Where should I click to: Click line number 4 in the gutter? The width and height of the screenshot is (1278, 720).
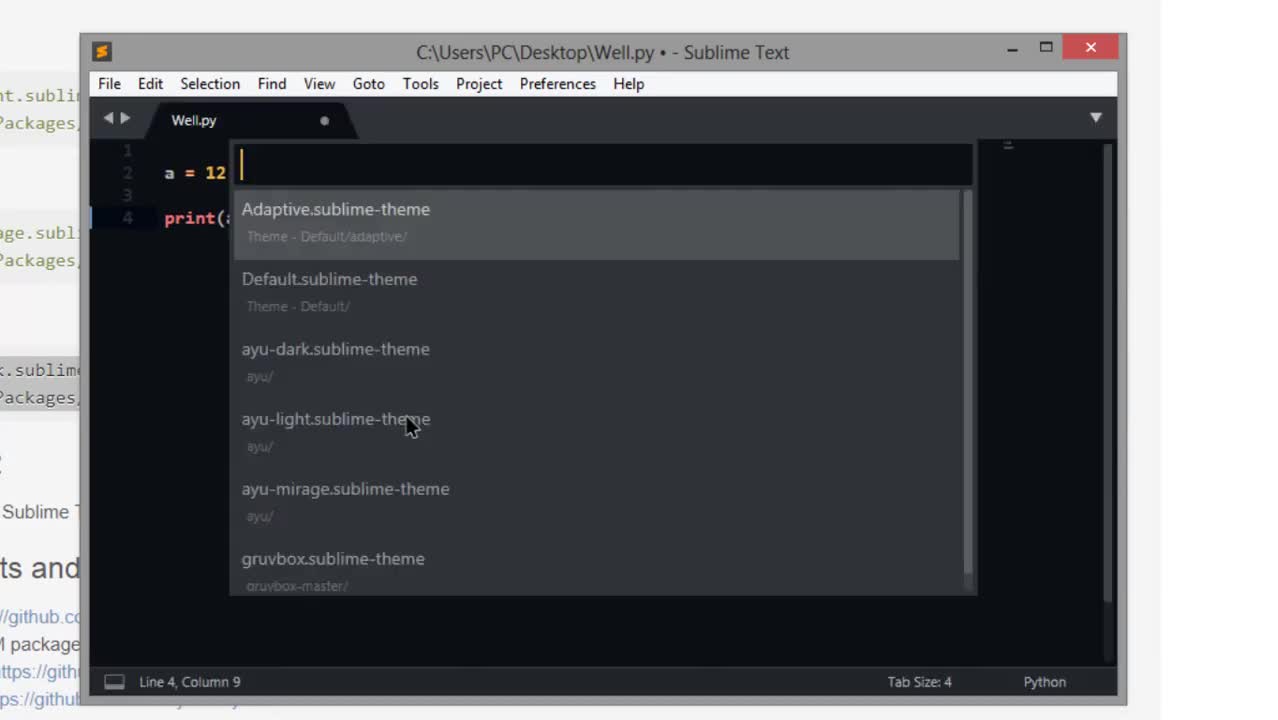coord(127,218)
